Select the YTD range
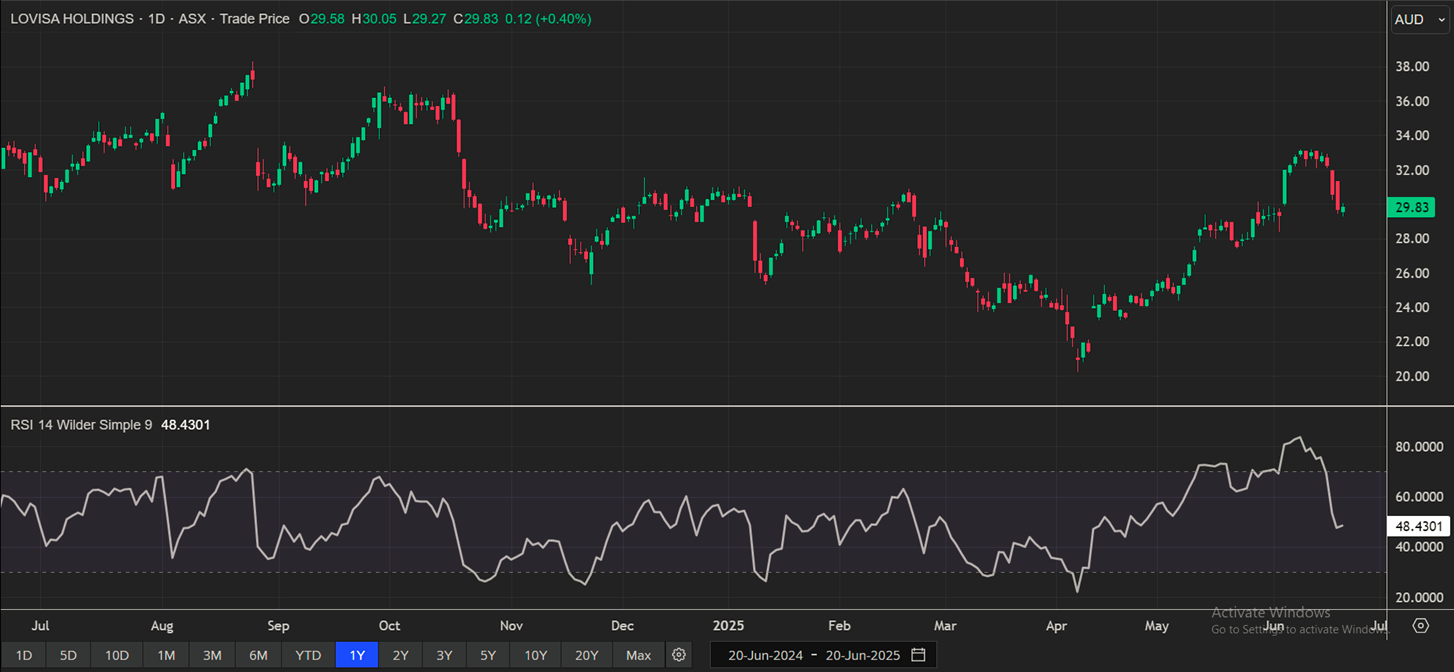The width and height of the screenshot is (1454, 672). (x=308, y=655)
